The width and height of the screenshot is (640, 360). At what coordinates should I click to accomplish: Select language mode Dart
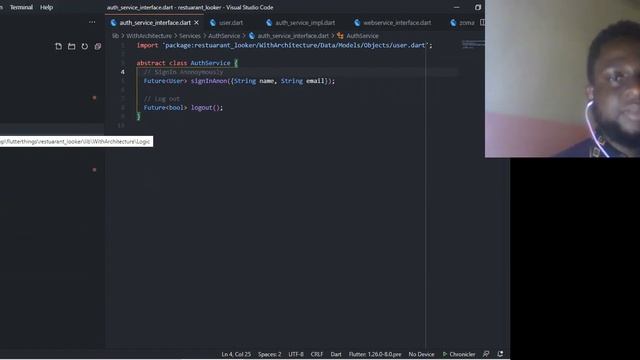click(x=336, y=354)
